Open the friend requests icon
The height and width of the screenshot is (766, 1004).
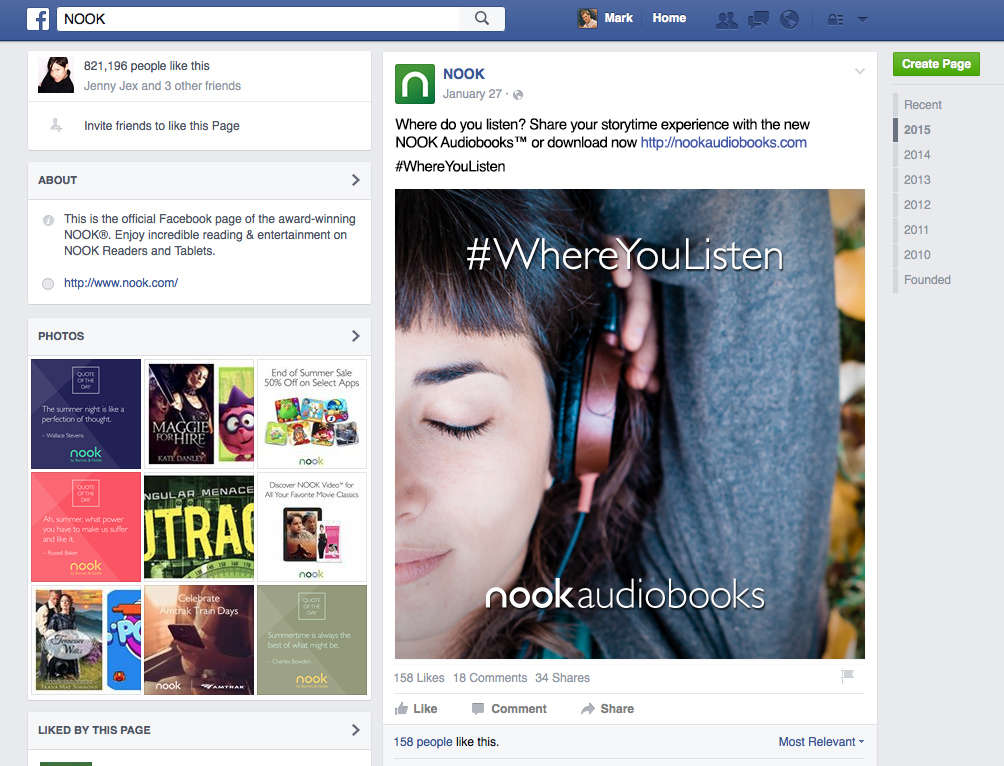726,20
